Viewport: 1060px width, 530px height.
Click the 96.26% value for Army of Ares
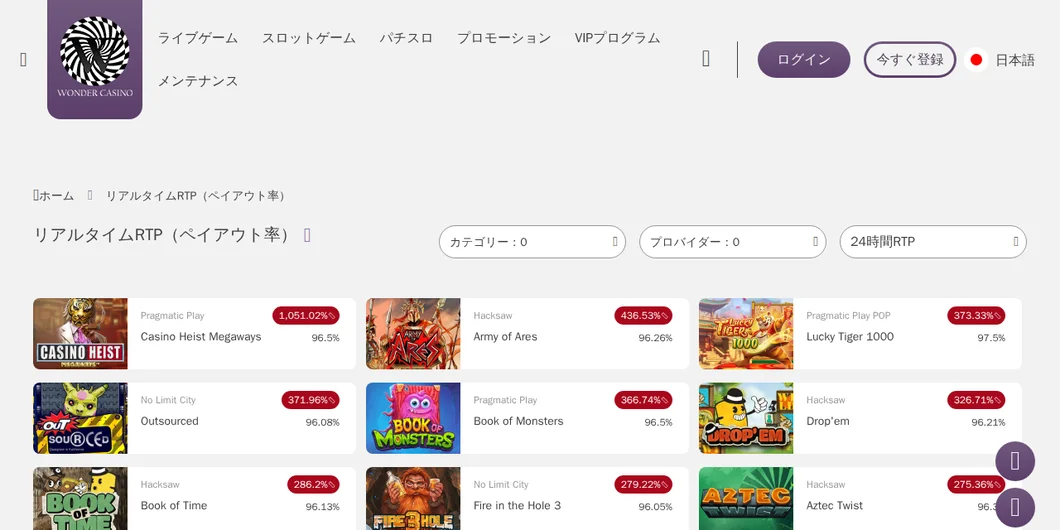655,338
